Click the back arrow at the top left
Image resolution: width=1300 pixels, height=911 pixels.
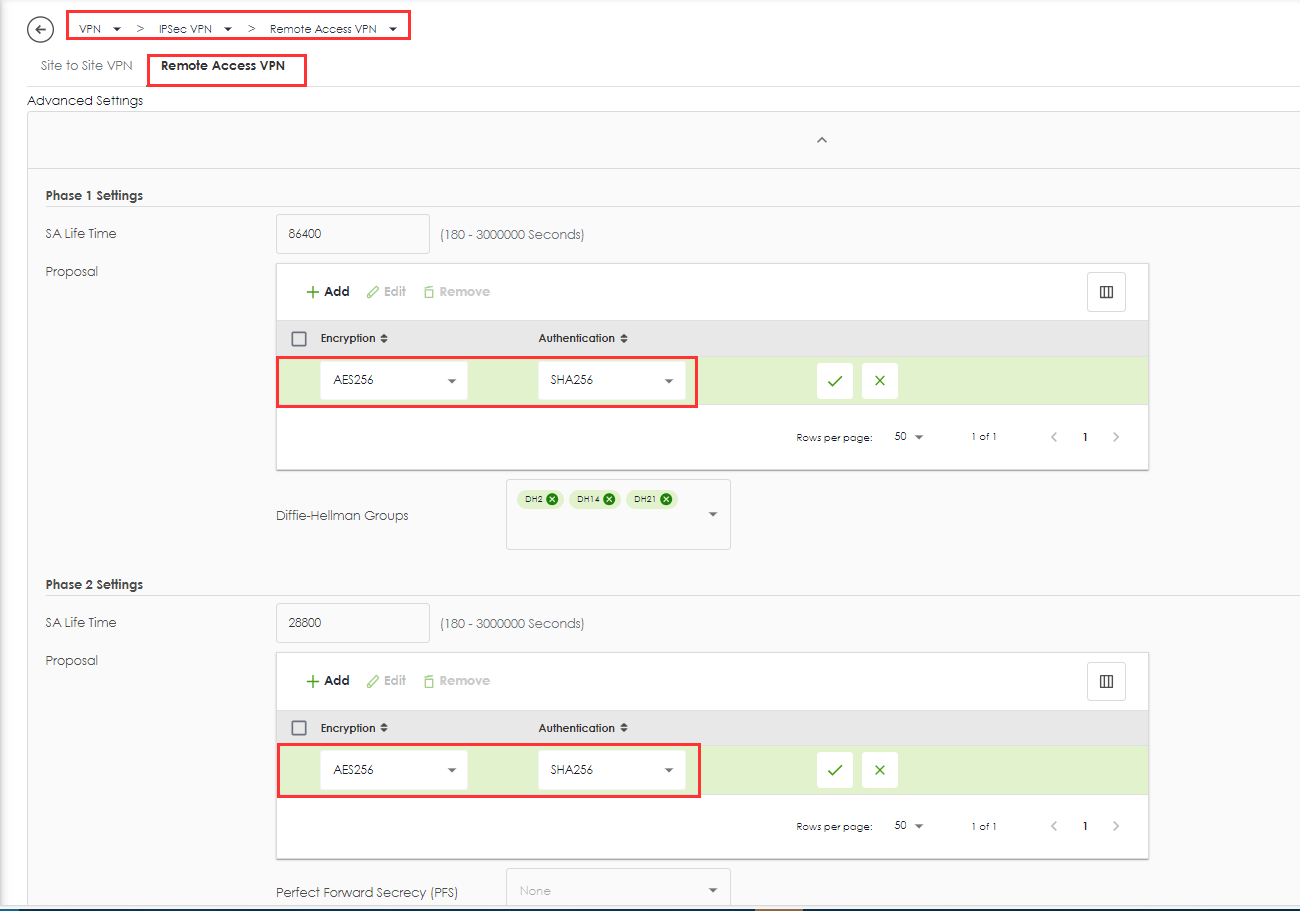pos(40,29)
